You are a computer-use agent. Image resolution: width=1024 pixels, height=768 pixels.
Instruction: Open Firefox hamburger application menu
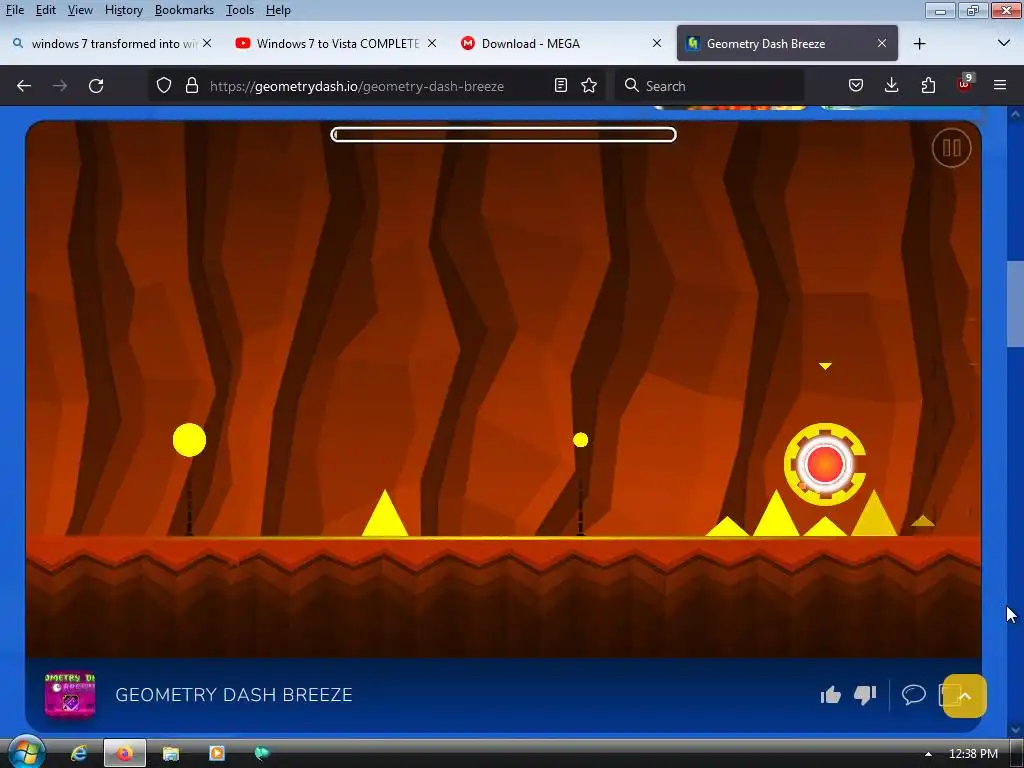[x=999, y=86]
